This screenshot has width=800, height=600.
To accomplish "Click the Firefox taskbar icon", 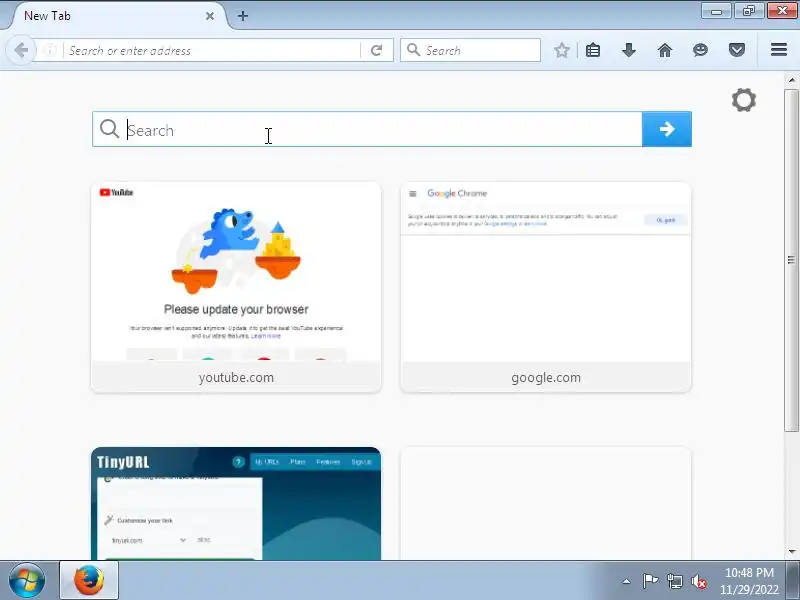I will point(89,580).
